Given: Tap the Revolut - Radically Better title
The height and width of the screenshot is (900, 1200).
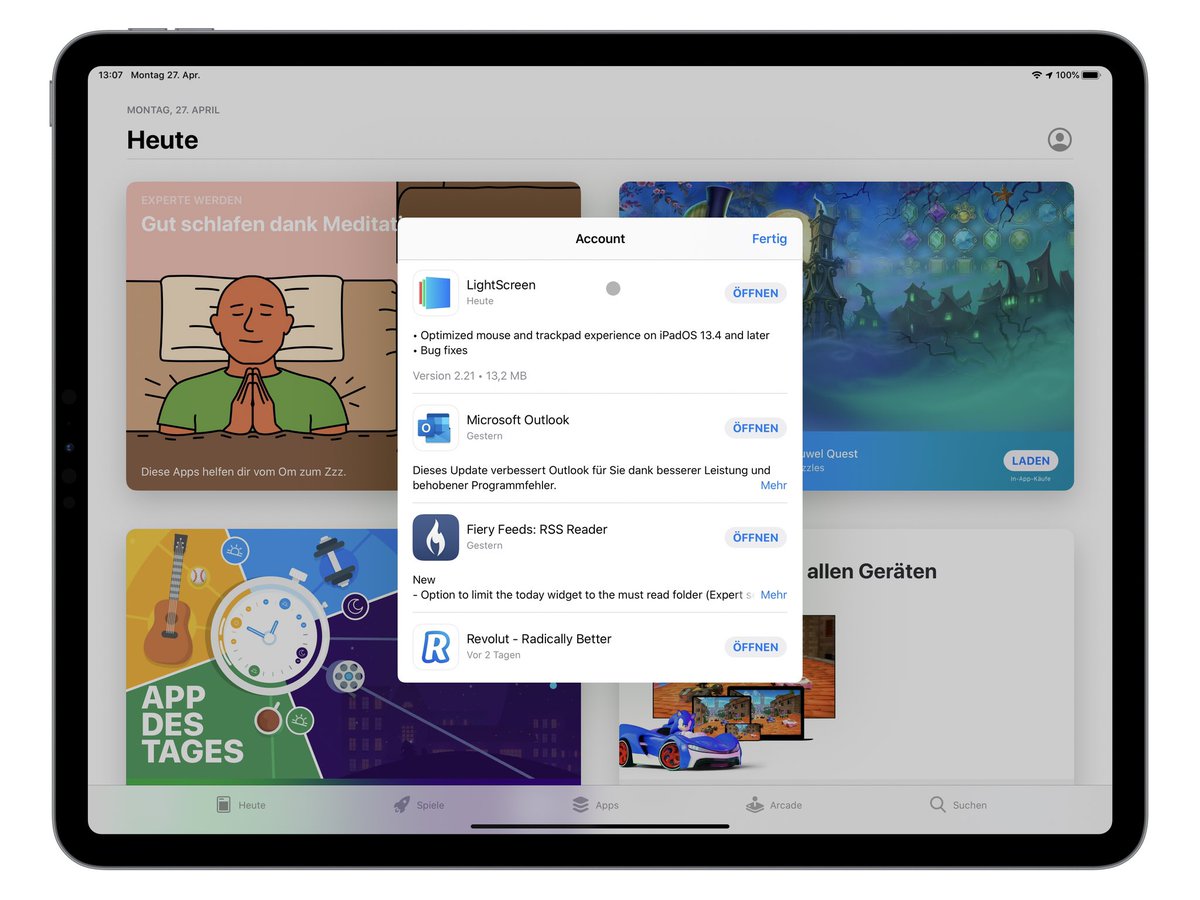Looking at the screenshot, I should [x=539, y=639].
